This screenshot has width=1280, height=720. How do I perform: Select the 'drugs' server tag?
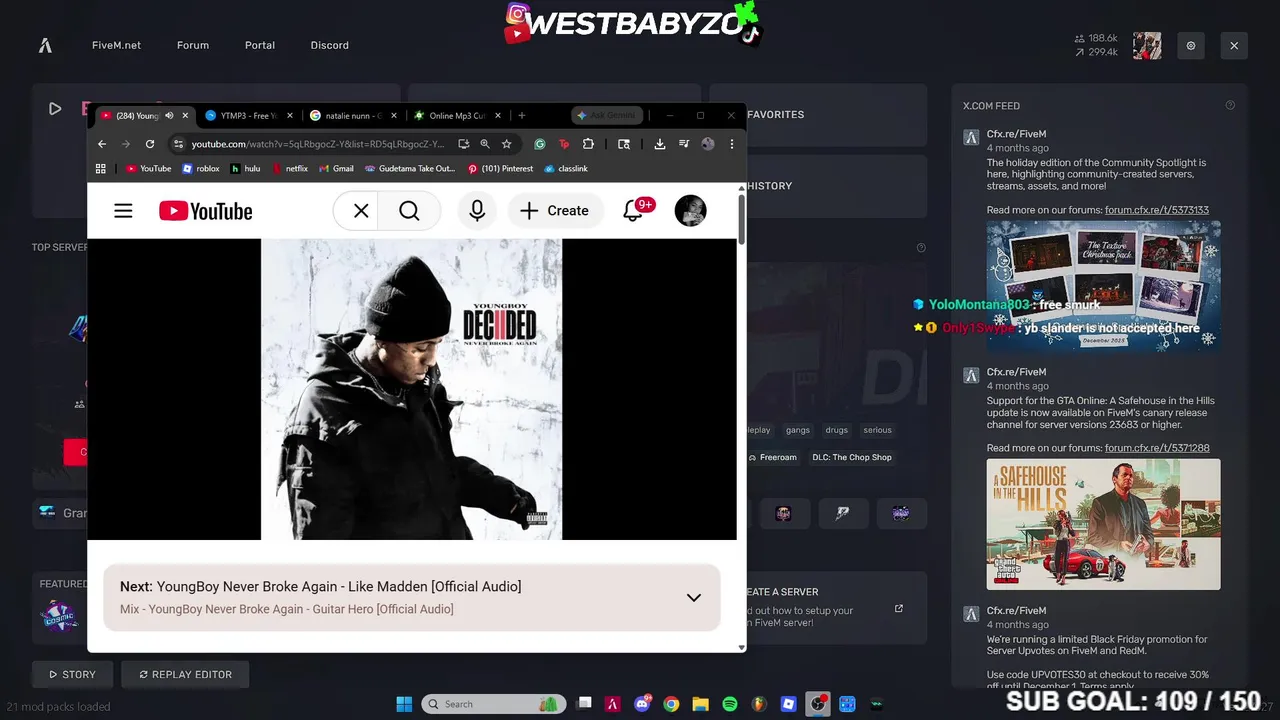[x=836, y=430]
